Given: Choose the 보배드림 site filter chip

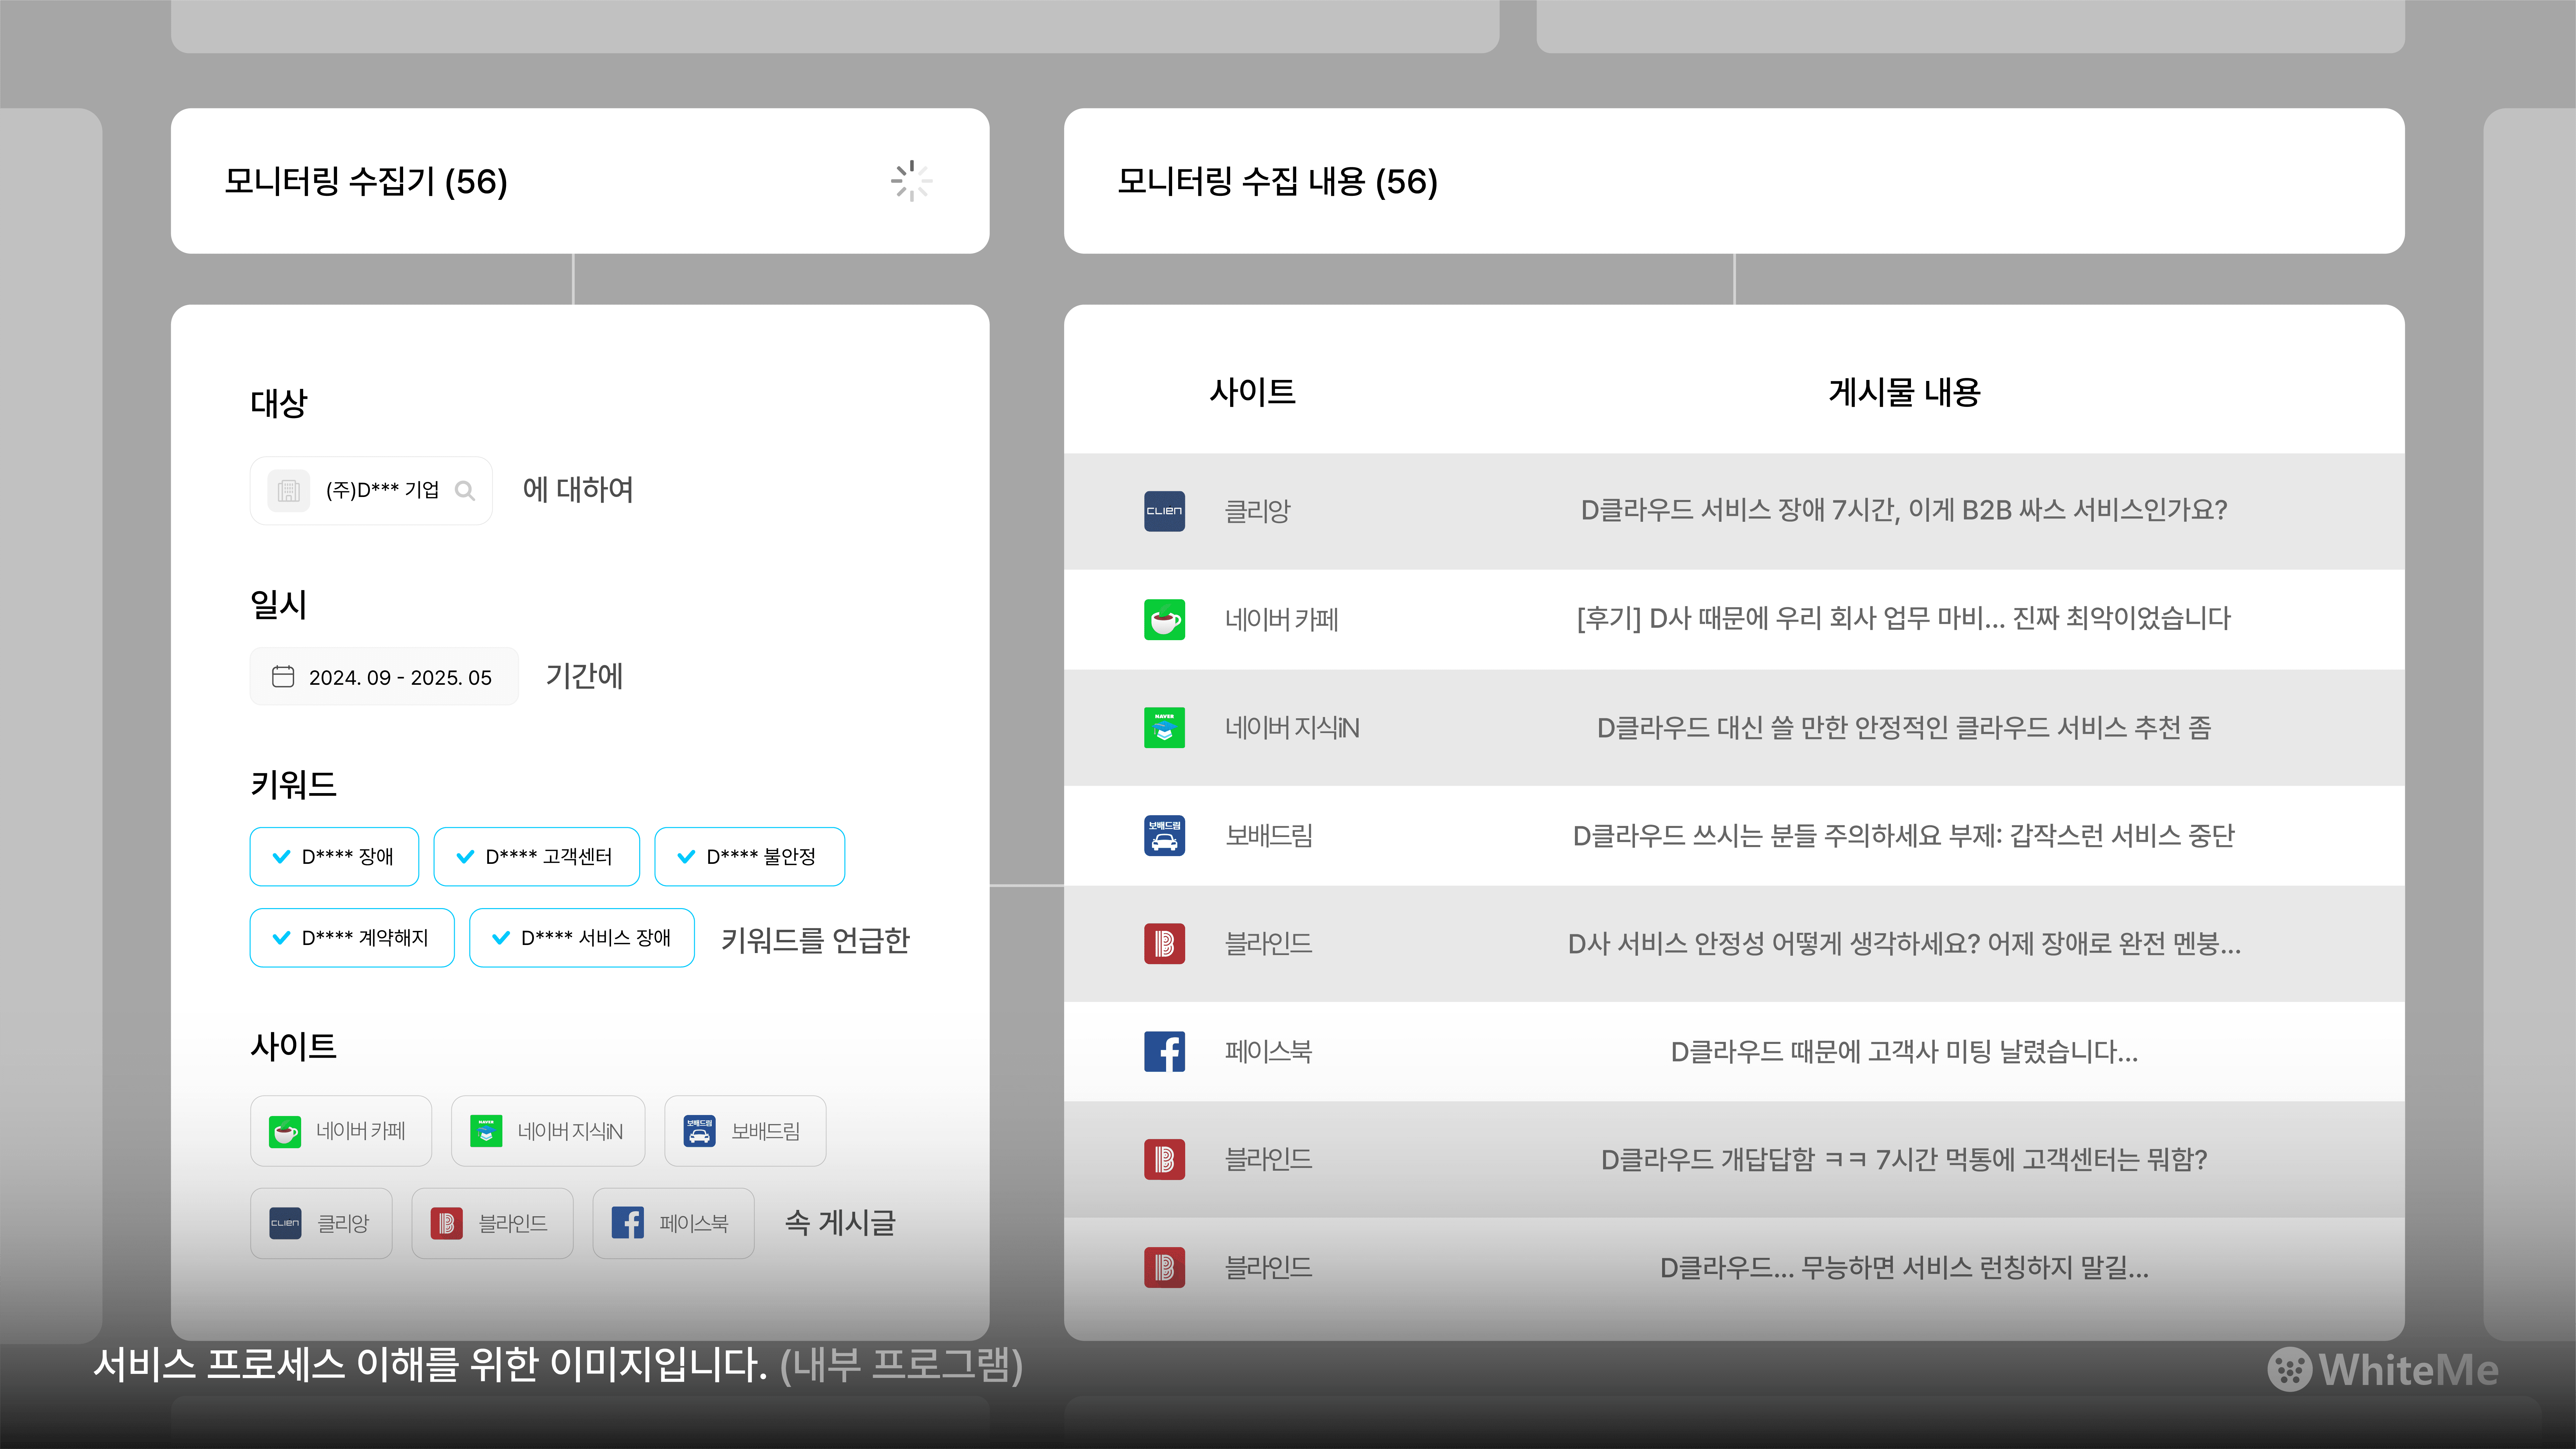Looking at the screenshot, I should pyautogui.click(x=745, y=1131).
